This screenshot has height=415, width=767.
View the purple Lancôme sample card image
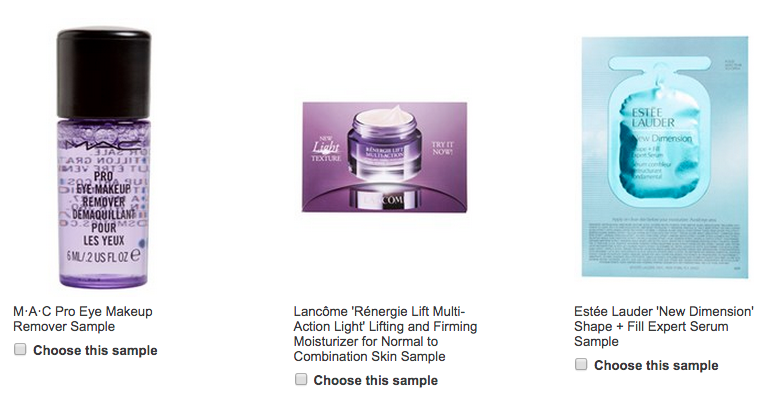click(x=384, y=157)
